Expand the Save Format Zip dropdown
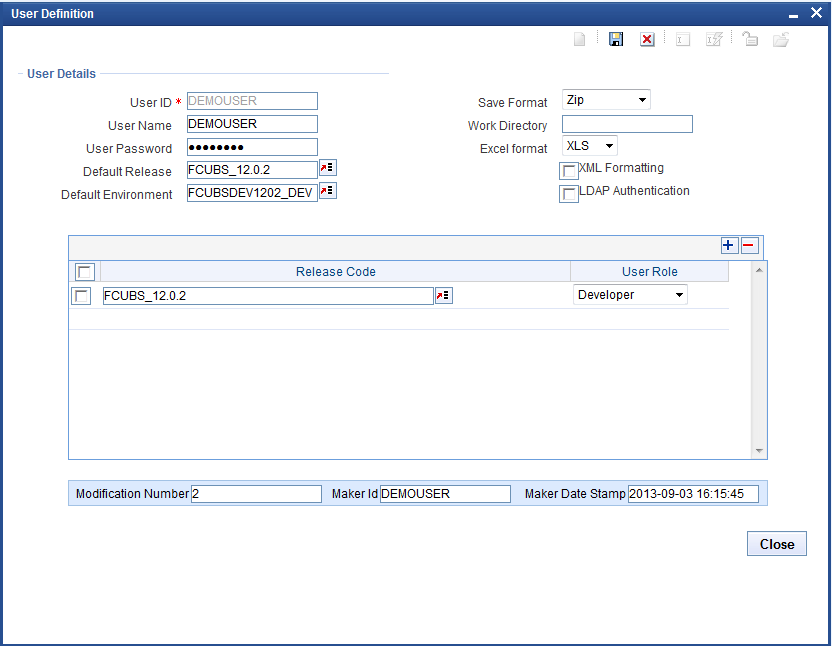 pos(606,100)
